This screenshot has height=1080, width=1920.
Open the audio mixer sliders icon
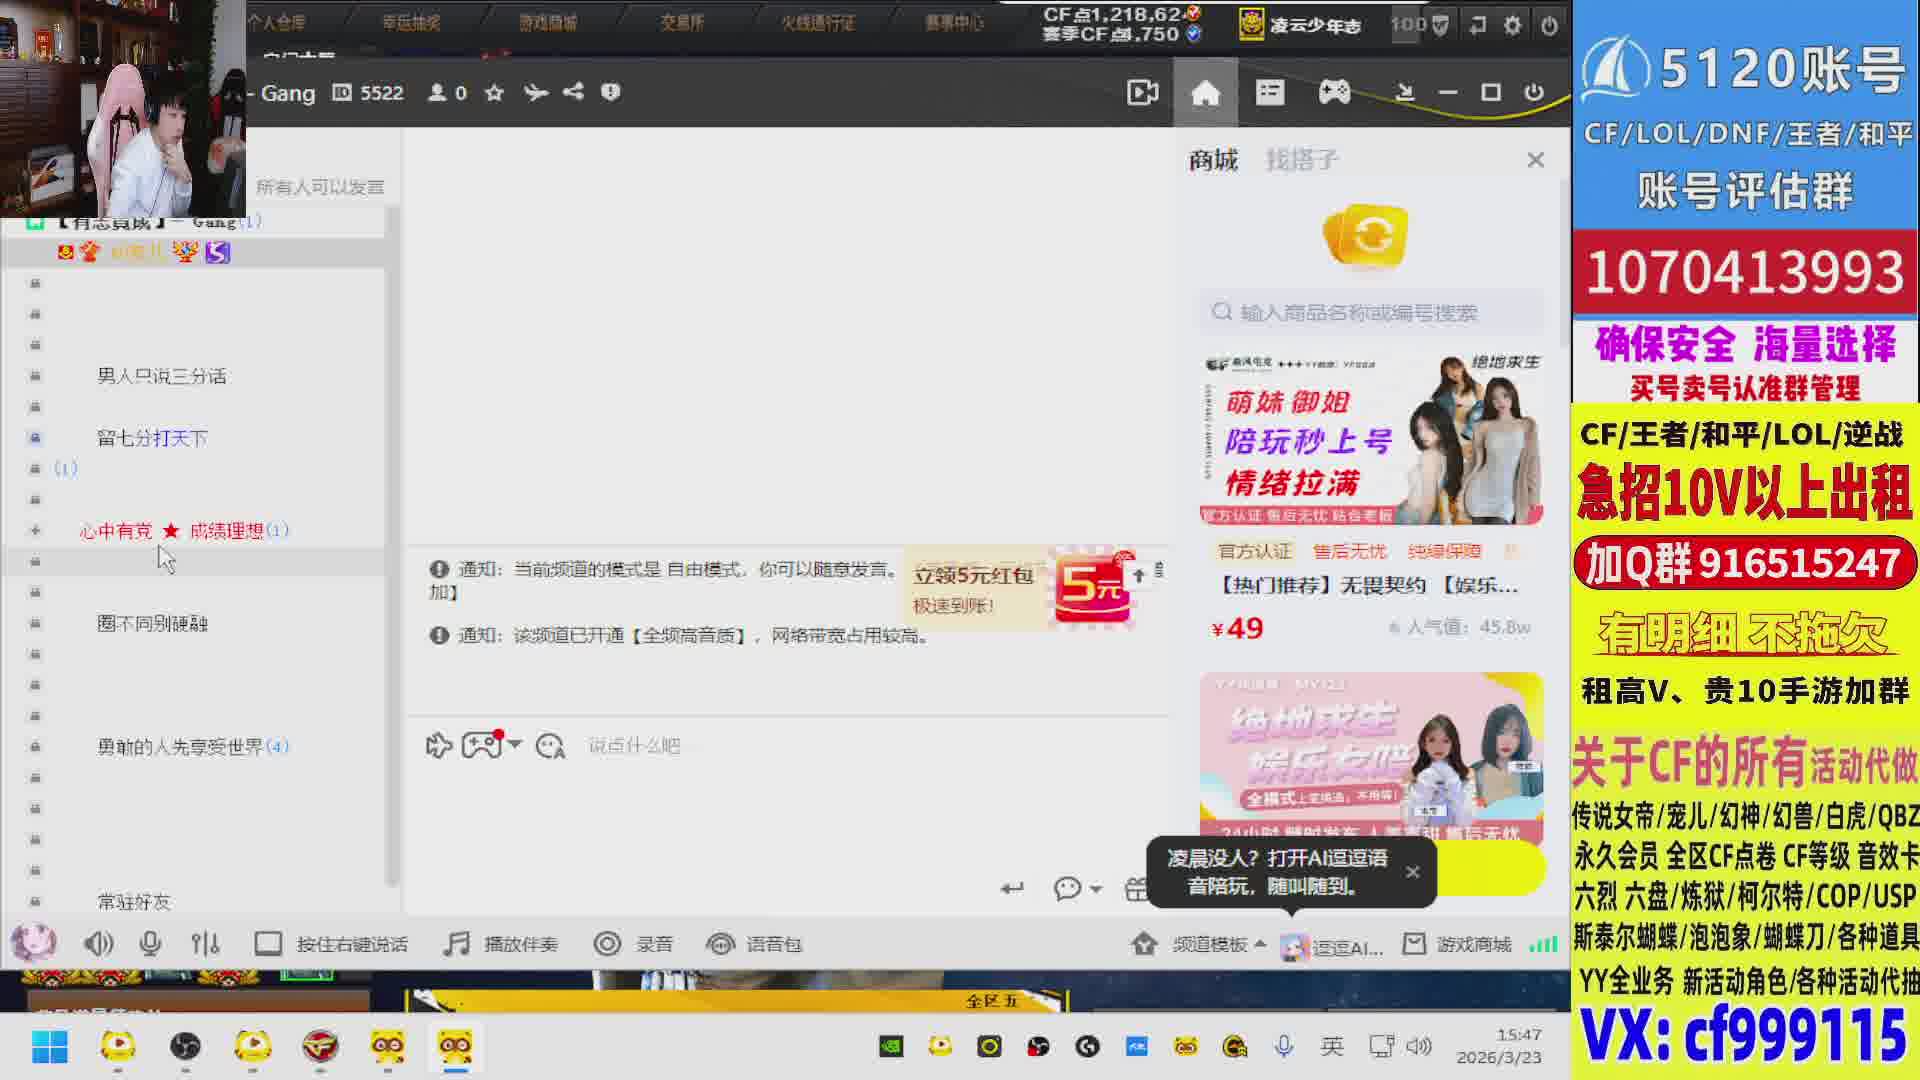pos(205,944)
